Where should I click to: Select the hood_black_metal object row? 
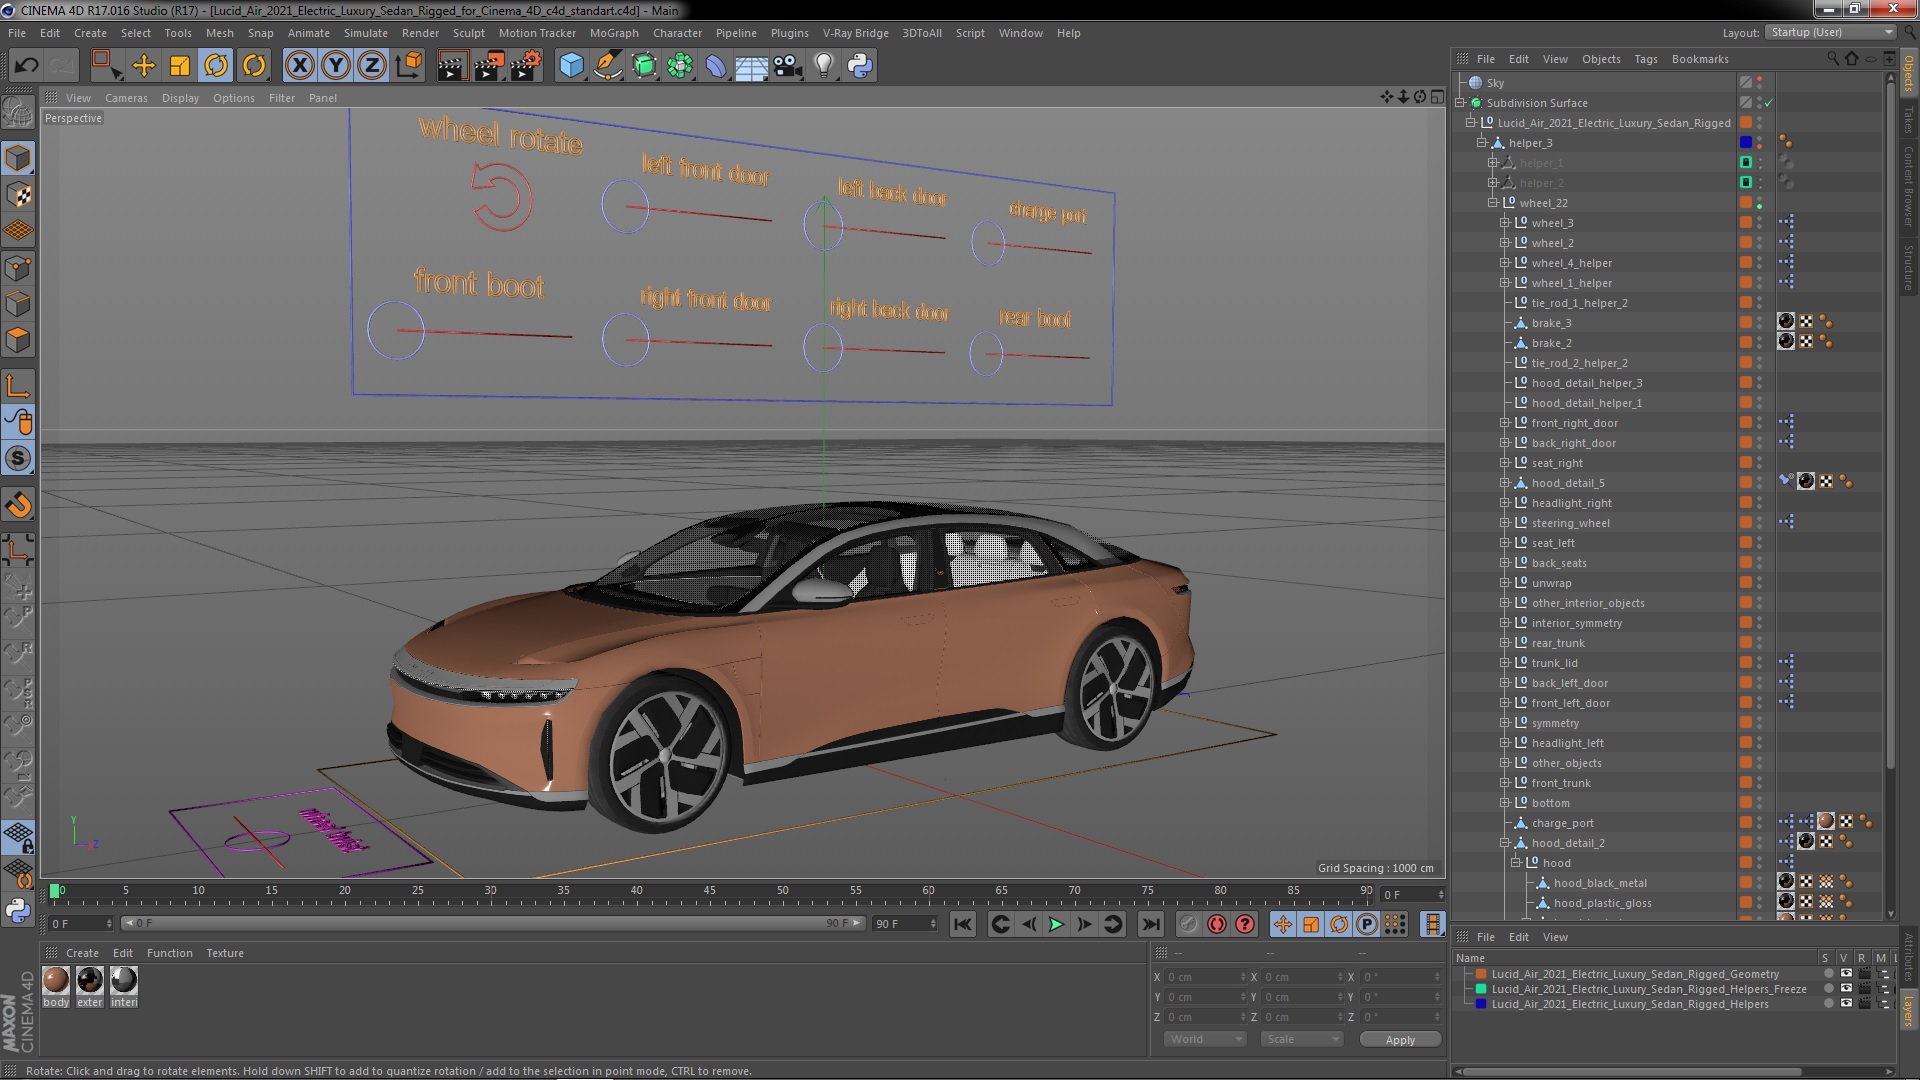1600,883
